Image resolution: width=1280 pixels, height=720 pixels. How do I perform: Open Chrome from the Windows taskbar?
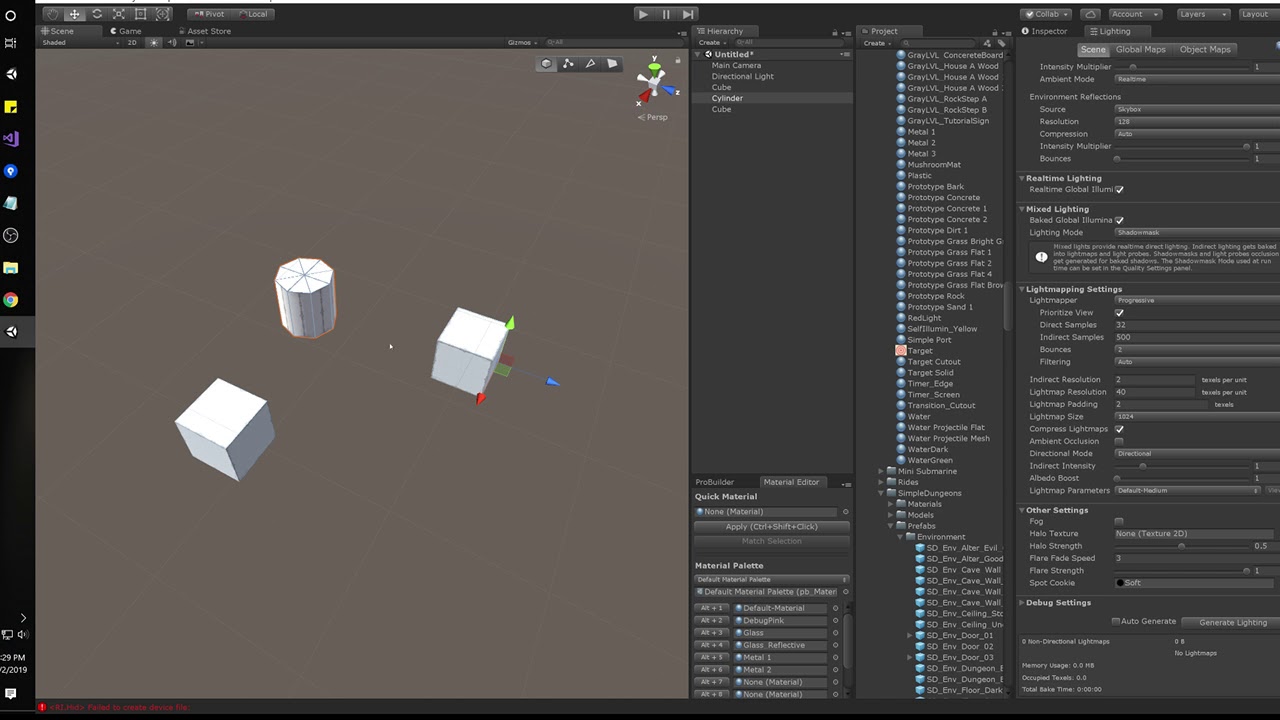[x=11, y=300]
